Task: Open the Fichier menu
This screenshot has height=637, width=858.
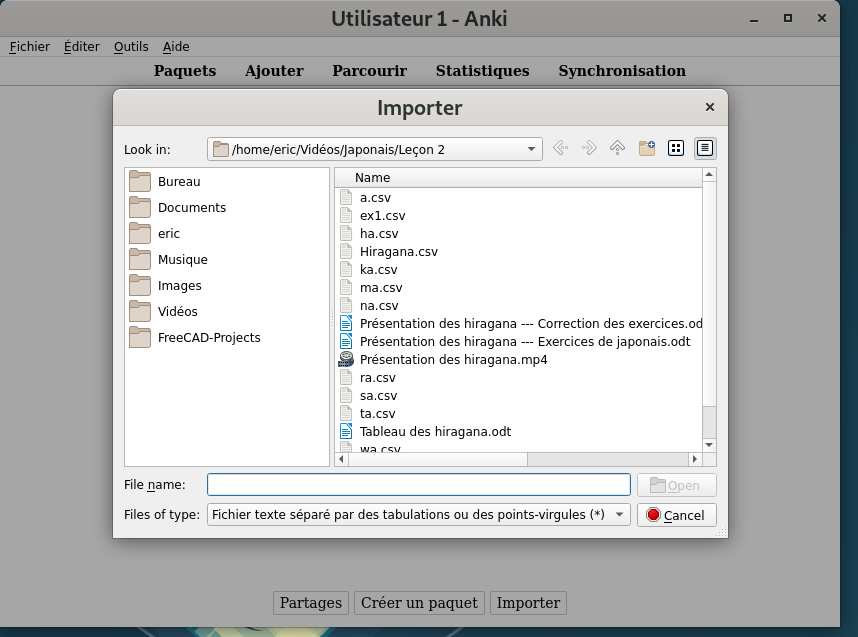Action: [29, 46]
